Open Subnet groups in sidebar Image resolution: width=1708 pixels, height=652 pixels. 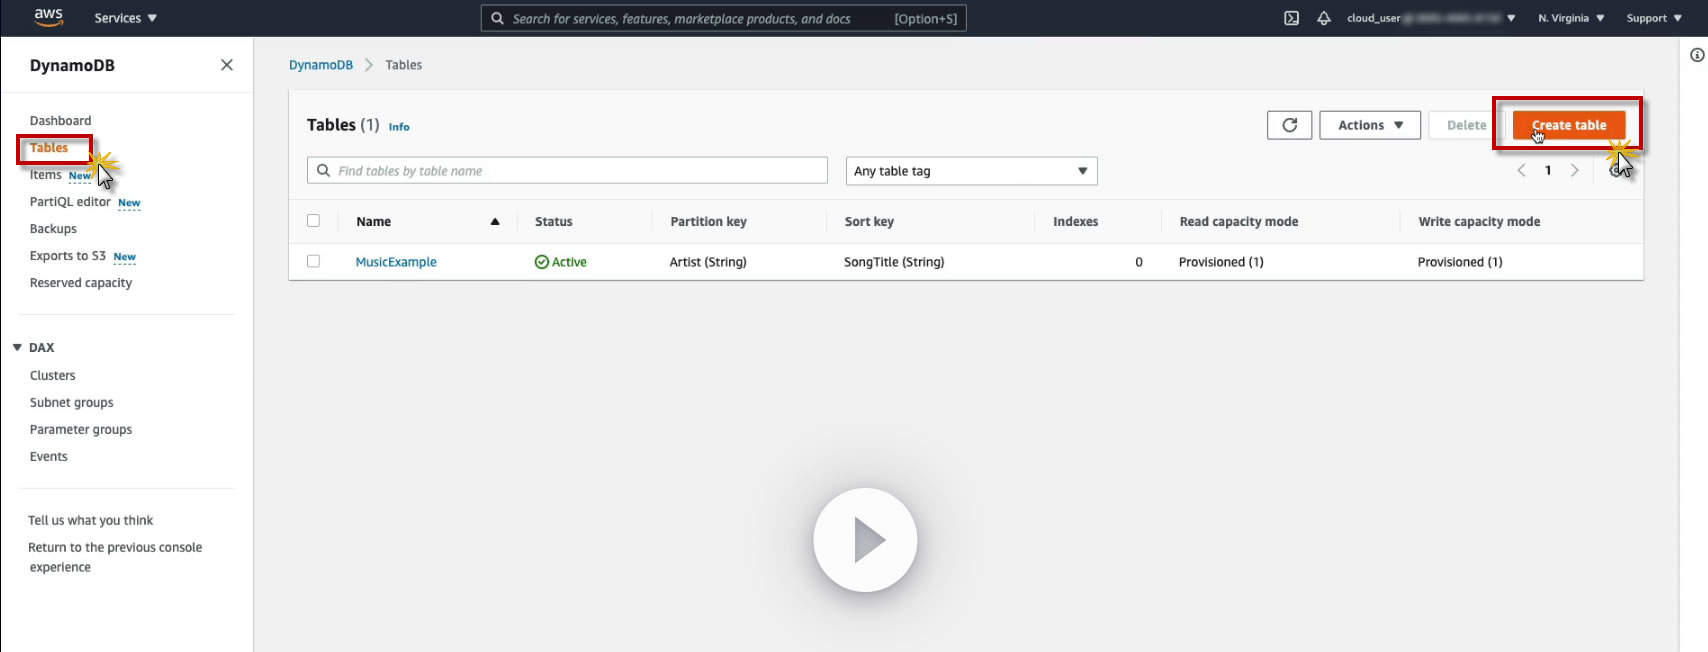[x=71, y=403]
